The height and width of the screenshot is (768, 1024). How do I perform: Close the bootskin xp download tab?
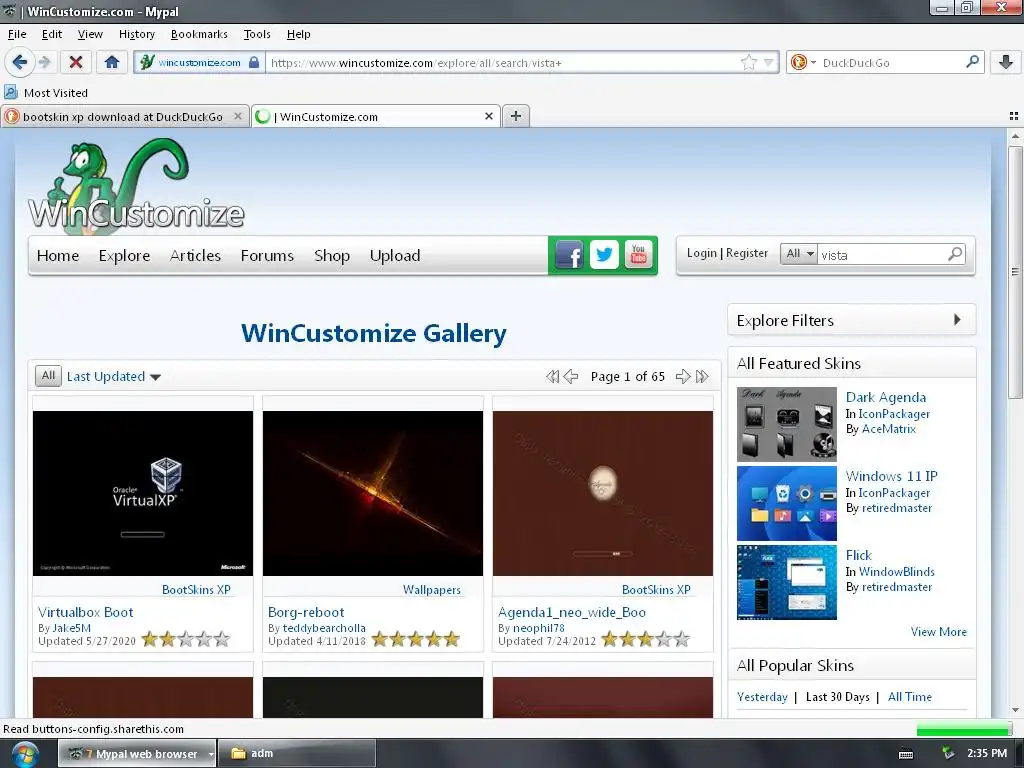click(238, 116)
